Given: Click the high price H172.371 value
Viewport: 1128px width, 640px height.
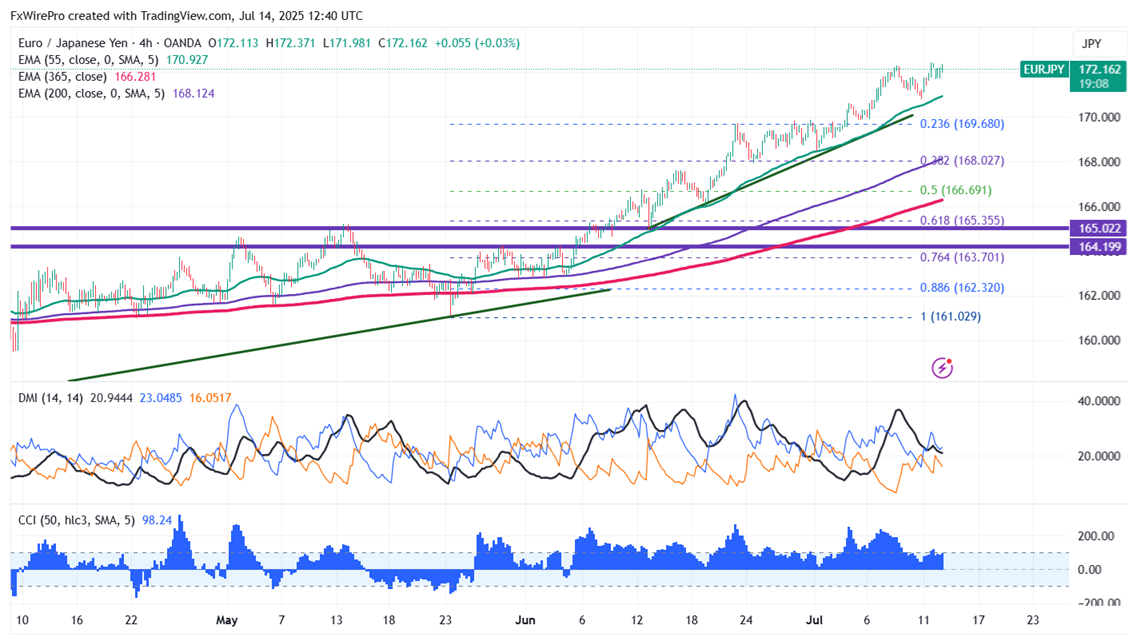Looking at the screenshot, I should tap(291, 43).
